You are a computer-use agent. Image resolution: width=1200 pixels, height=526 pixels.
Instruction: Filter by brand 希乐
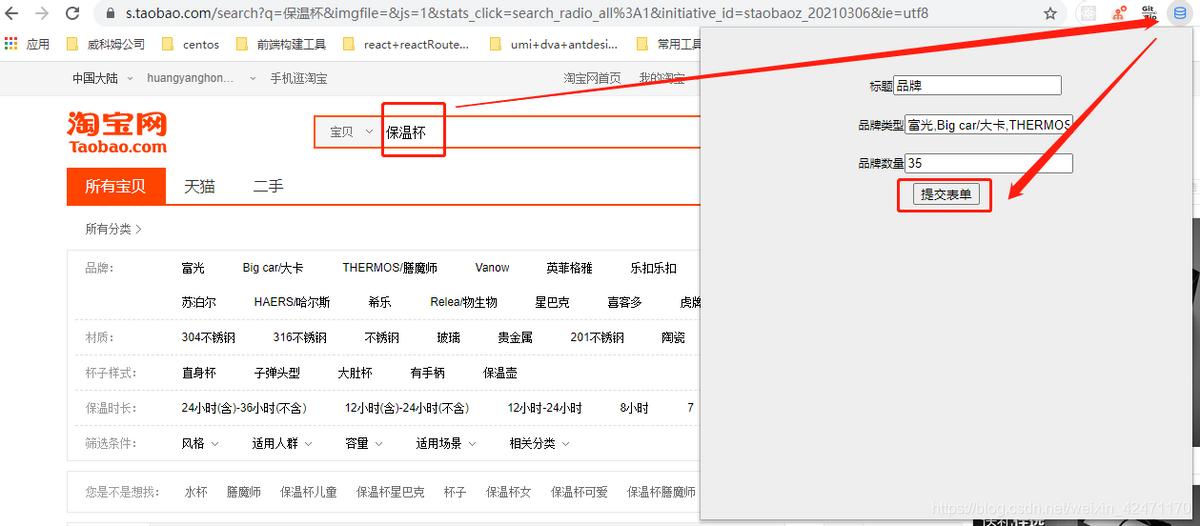(x=380, y=302)
